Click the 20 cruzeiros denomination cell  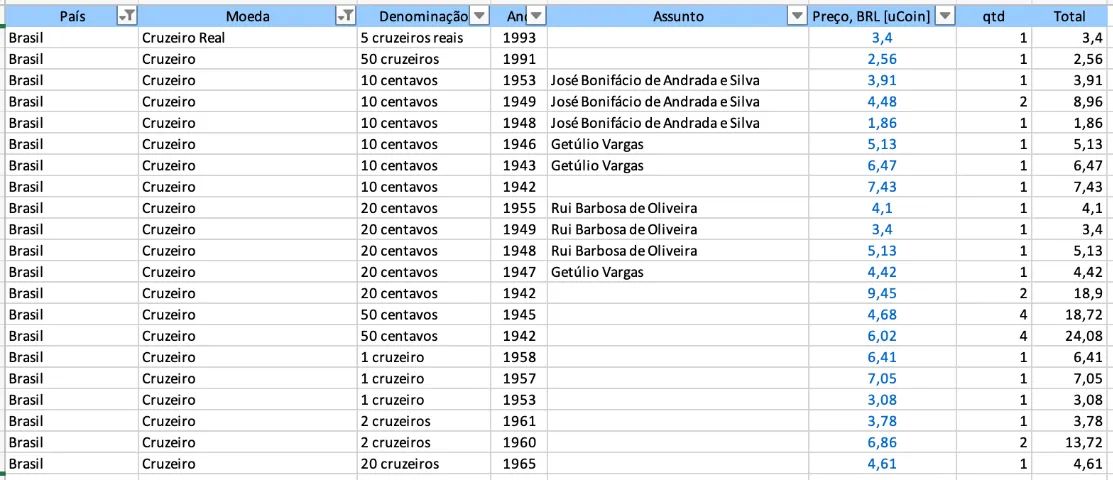423,464
